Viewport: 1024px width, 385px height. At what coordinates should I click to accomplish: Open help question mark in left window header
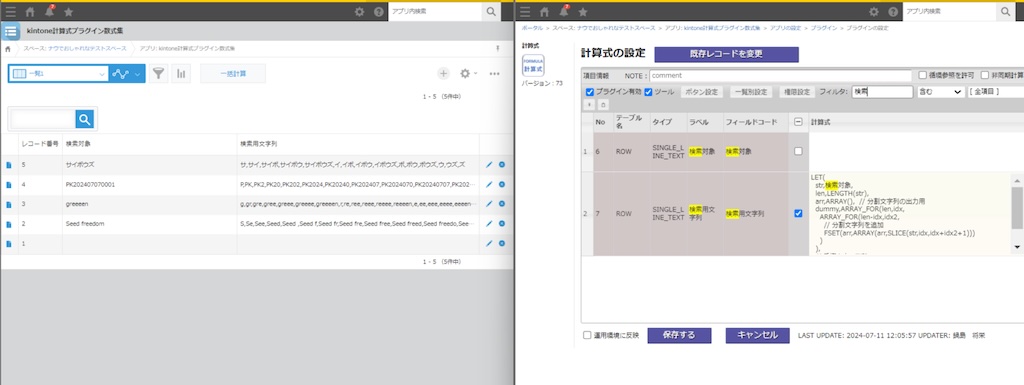(379, 12)
